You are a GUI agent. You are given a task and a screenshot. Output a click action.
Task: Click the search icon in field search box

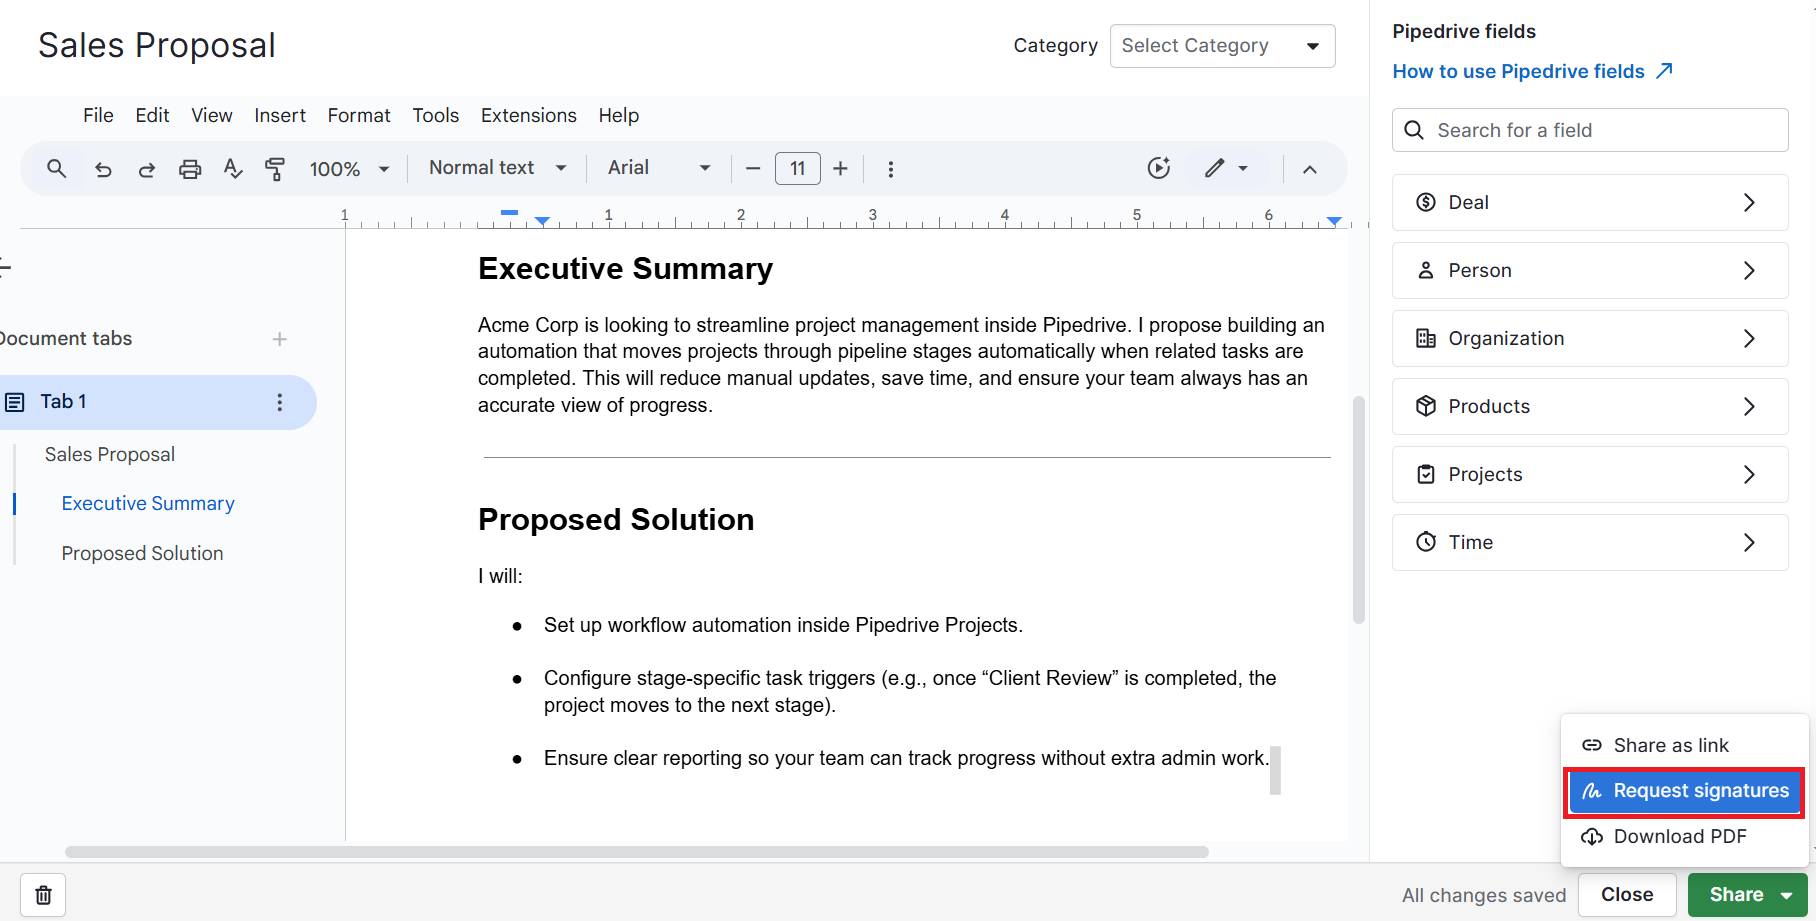coord(1414,130)
